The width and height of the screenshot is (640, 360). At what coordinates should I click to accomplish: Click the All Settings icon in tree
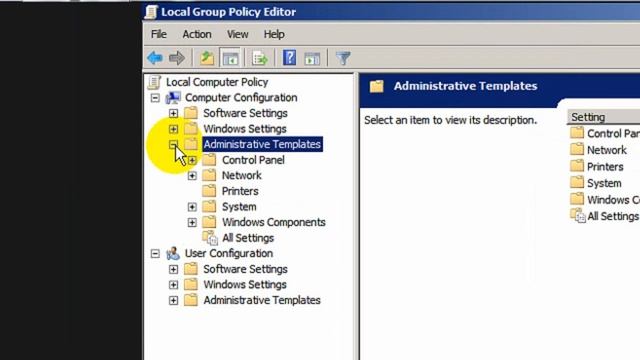pos(210,238)
